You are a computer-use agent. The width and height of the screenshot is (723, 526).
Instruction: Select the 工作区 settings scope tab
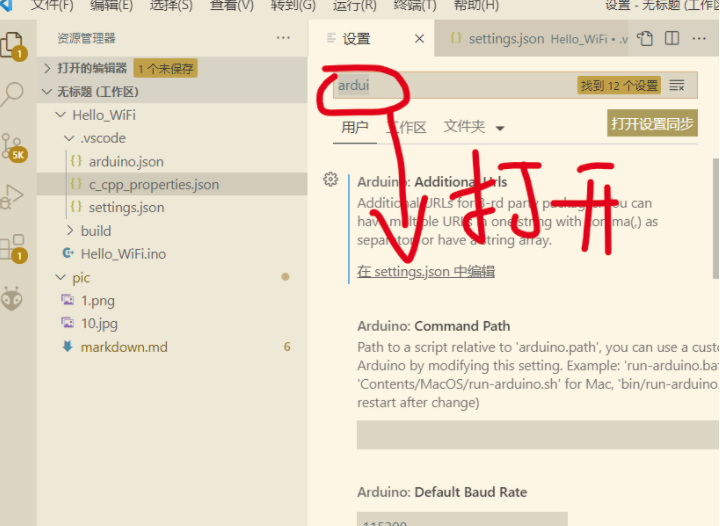click(406, 127)
